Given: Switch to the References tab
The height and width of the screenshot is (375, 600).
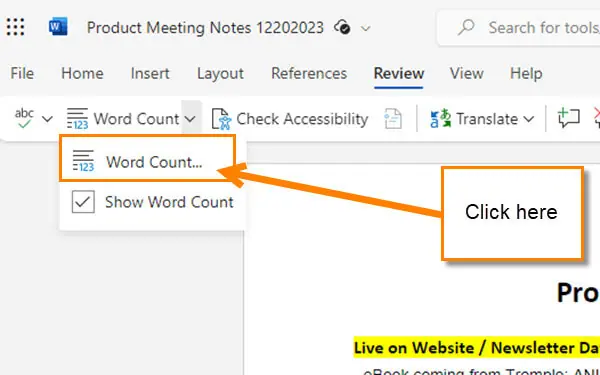Looking at the screenshot, I should 309,73.
